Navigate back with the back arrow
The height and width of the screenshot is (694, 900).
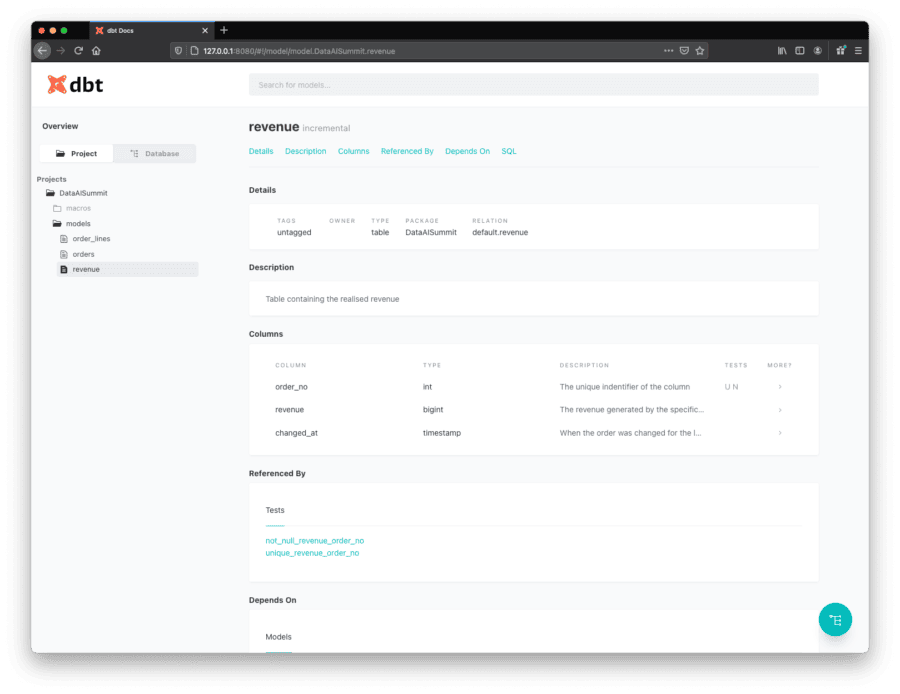click(x=42, y=51)
